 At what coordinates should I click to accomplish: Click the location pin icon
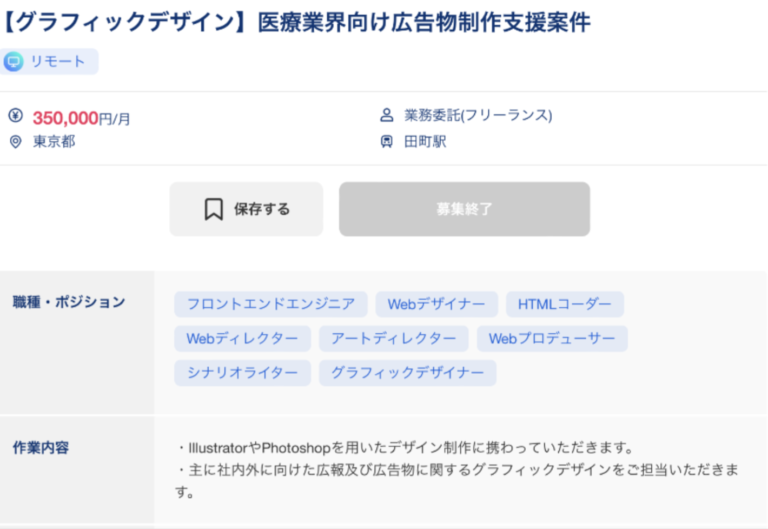15,142
